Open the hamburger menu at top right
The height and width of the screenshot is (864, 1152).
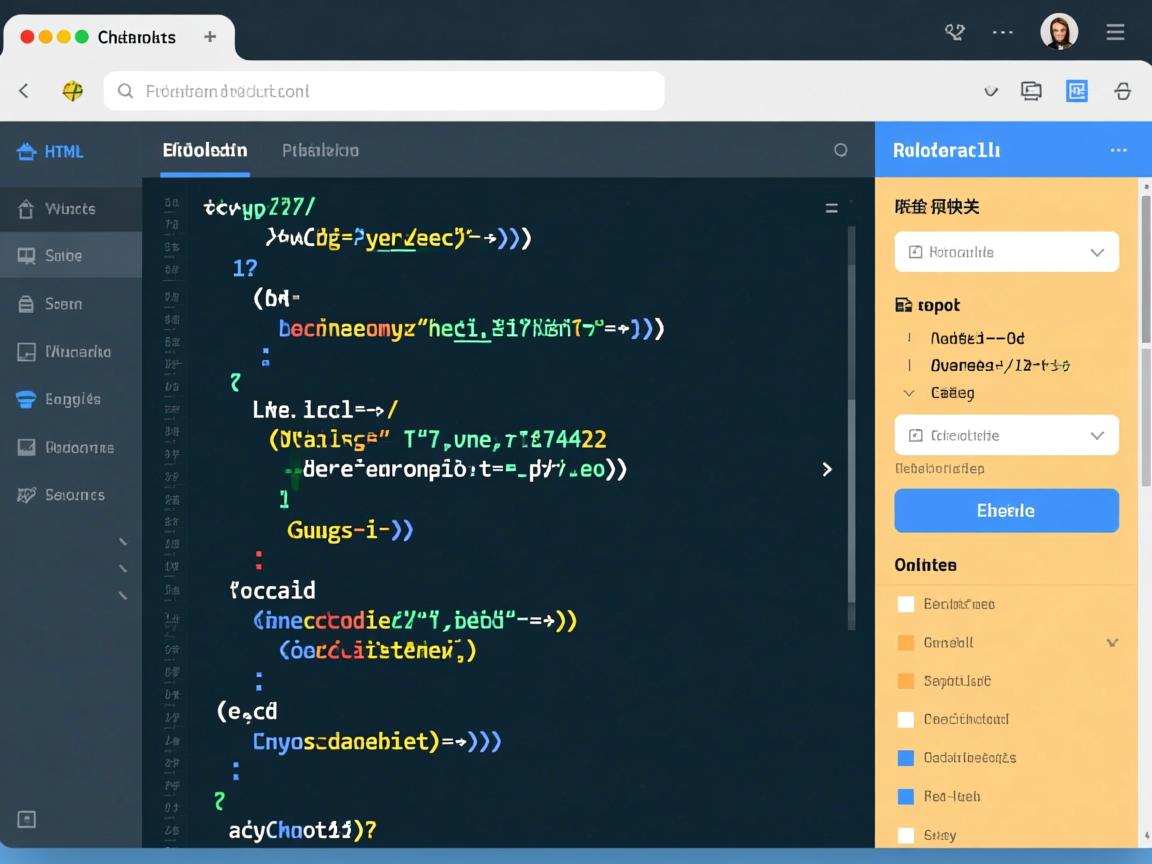pyautogui.click(x=1115, y=33)
